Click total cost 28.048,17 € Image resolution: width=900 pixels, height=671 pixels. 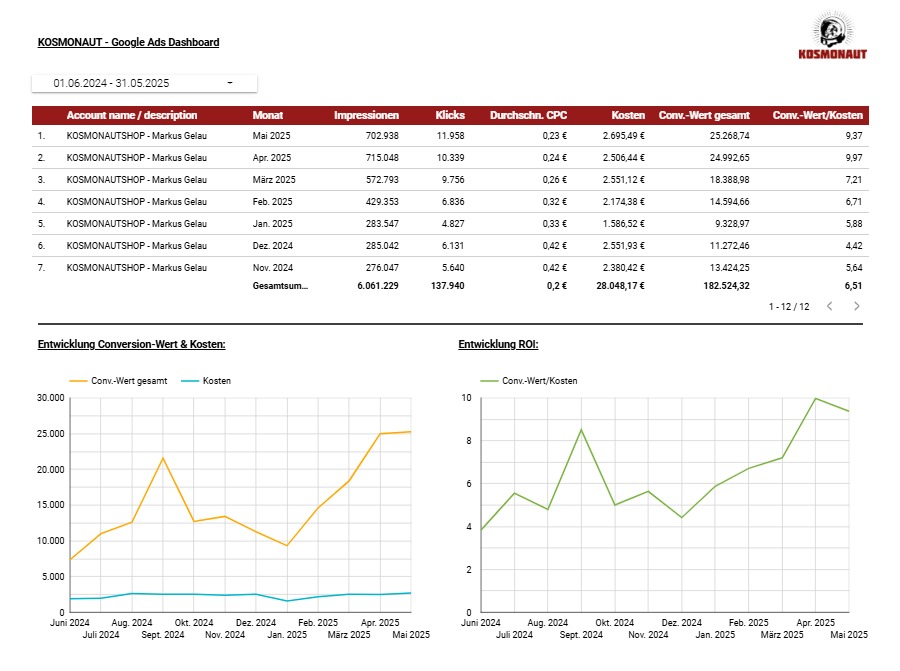620,286
